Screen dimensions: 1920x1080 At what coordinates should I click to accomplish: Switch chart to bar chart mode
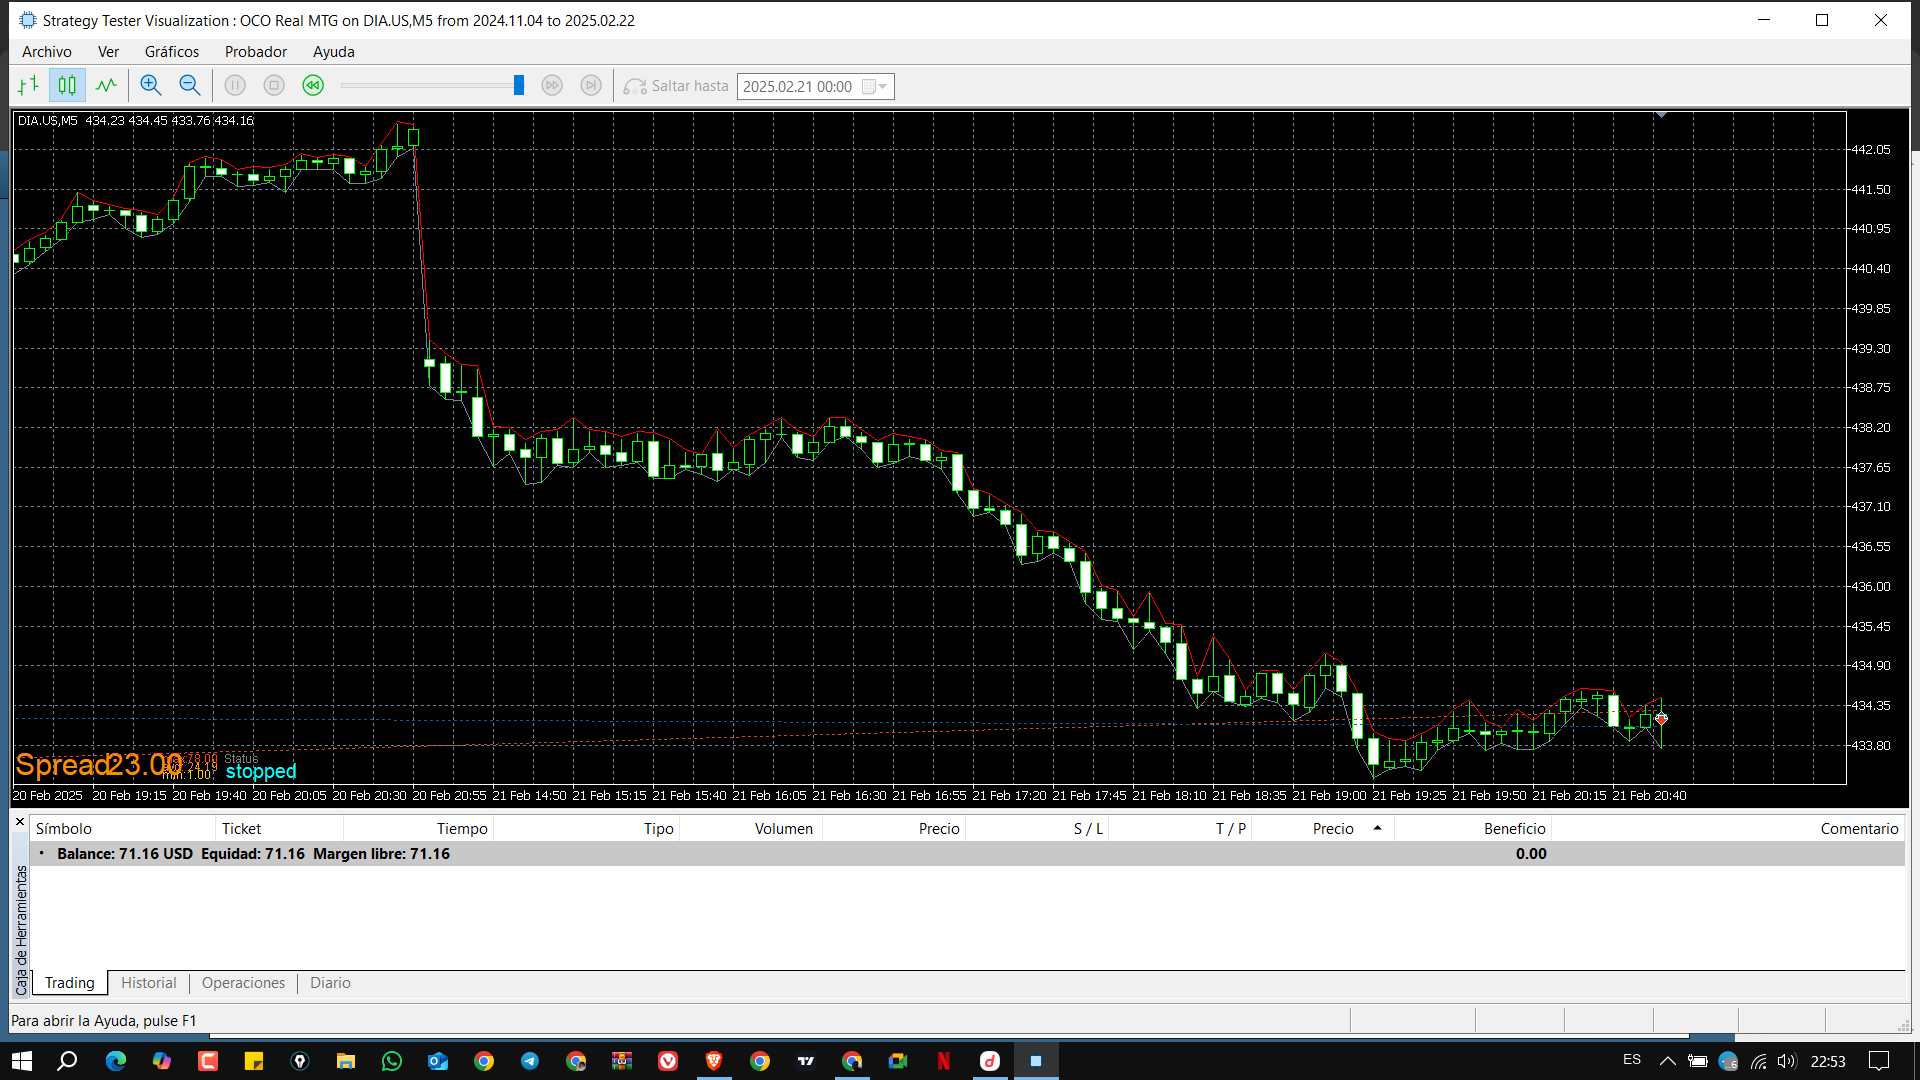coord(28,86)
